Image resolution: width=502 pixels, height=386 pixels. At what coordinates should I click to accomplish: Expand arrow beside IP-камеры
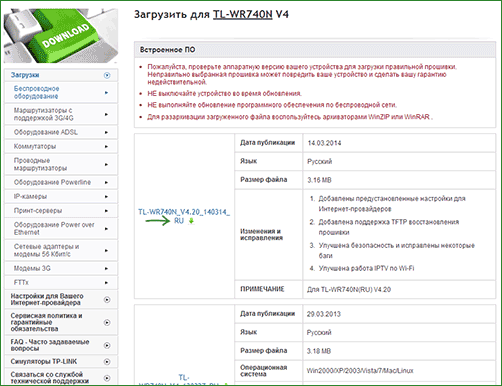point(106,197)
